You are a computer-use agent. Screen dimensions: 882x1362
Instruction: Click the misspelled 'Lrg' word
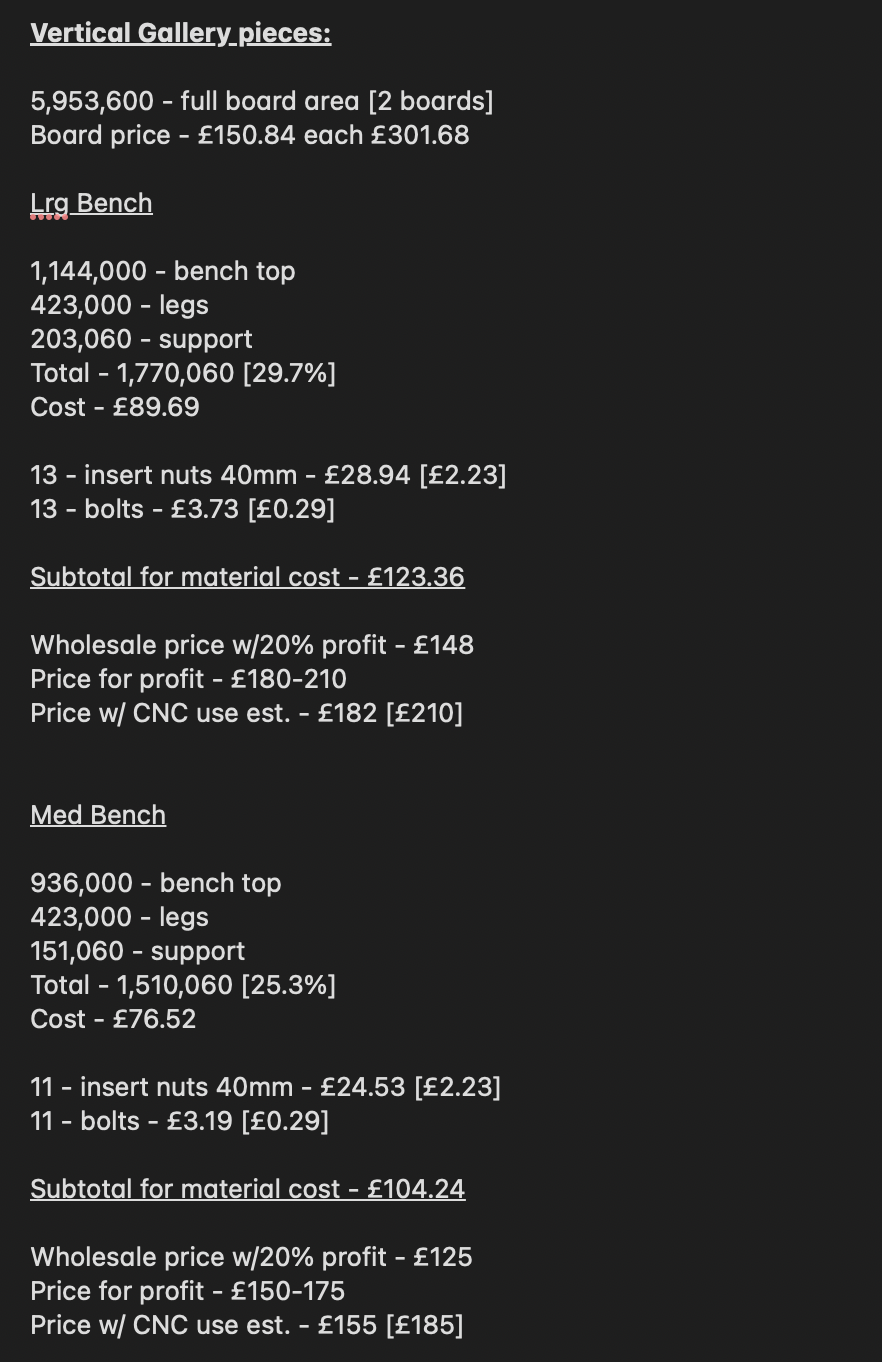(x=50, y=204)
